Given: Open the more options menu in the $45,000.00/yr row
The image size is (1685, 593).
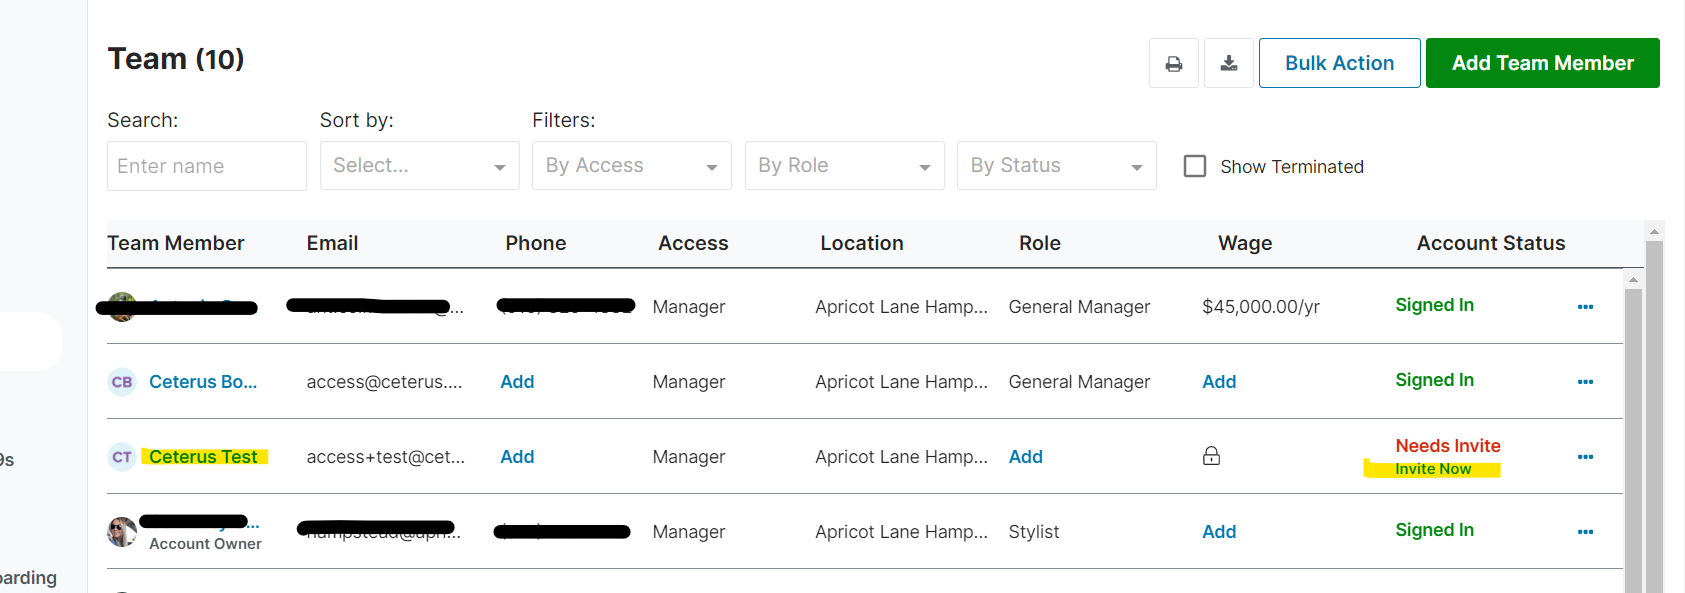Looking at the screenshot, I should pos(1585,307).
